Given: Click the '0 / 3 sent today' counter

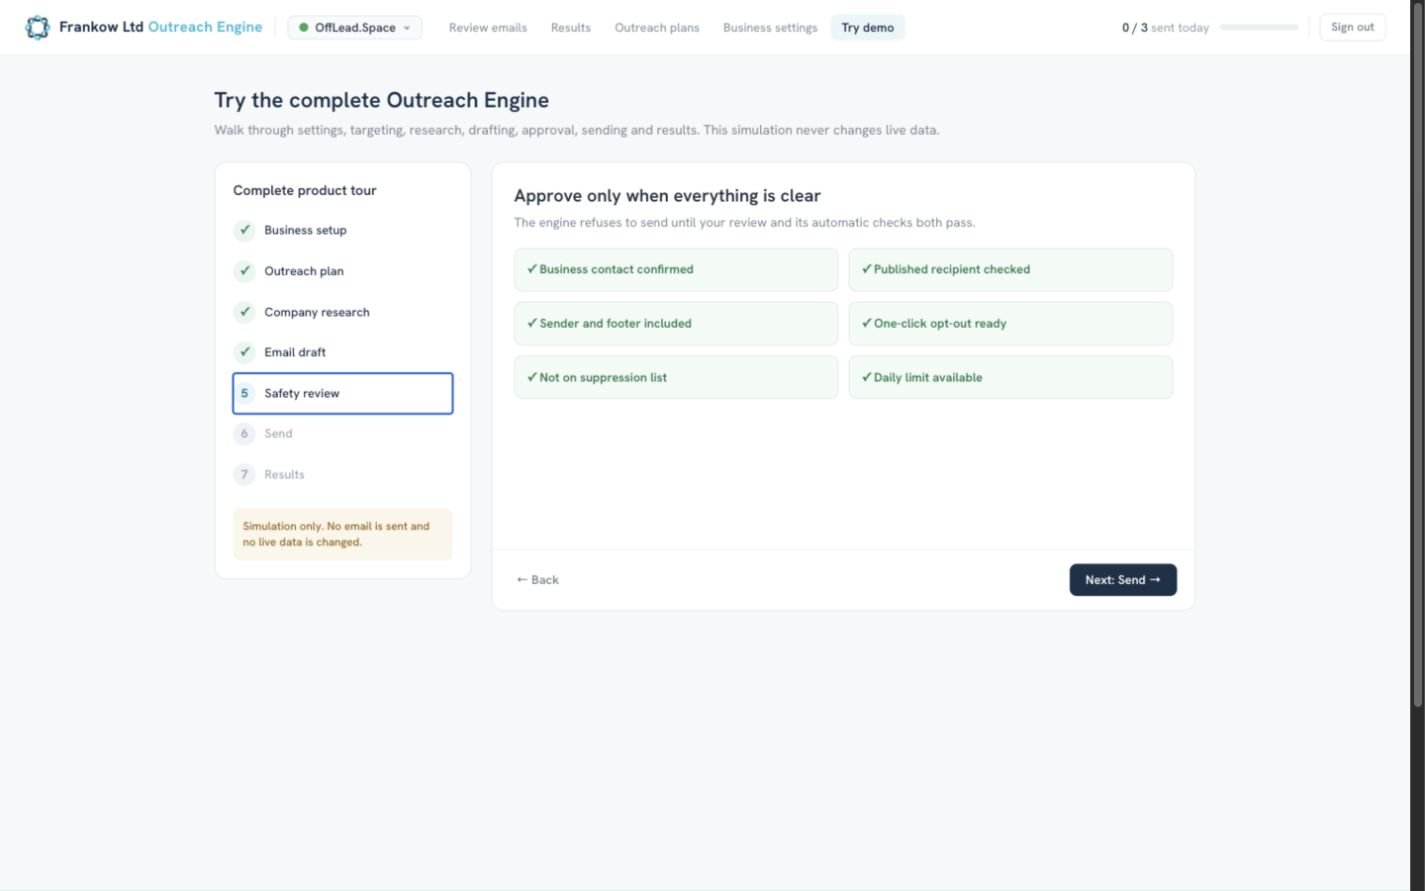Looking at the screenshot, I should (x=1165, y=27).
